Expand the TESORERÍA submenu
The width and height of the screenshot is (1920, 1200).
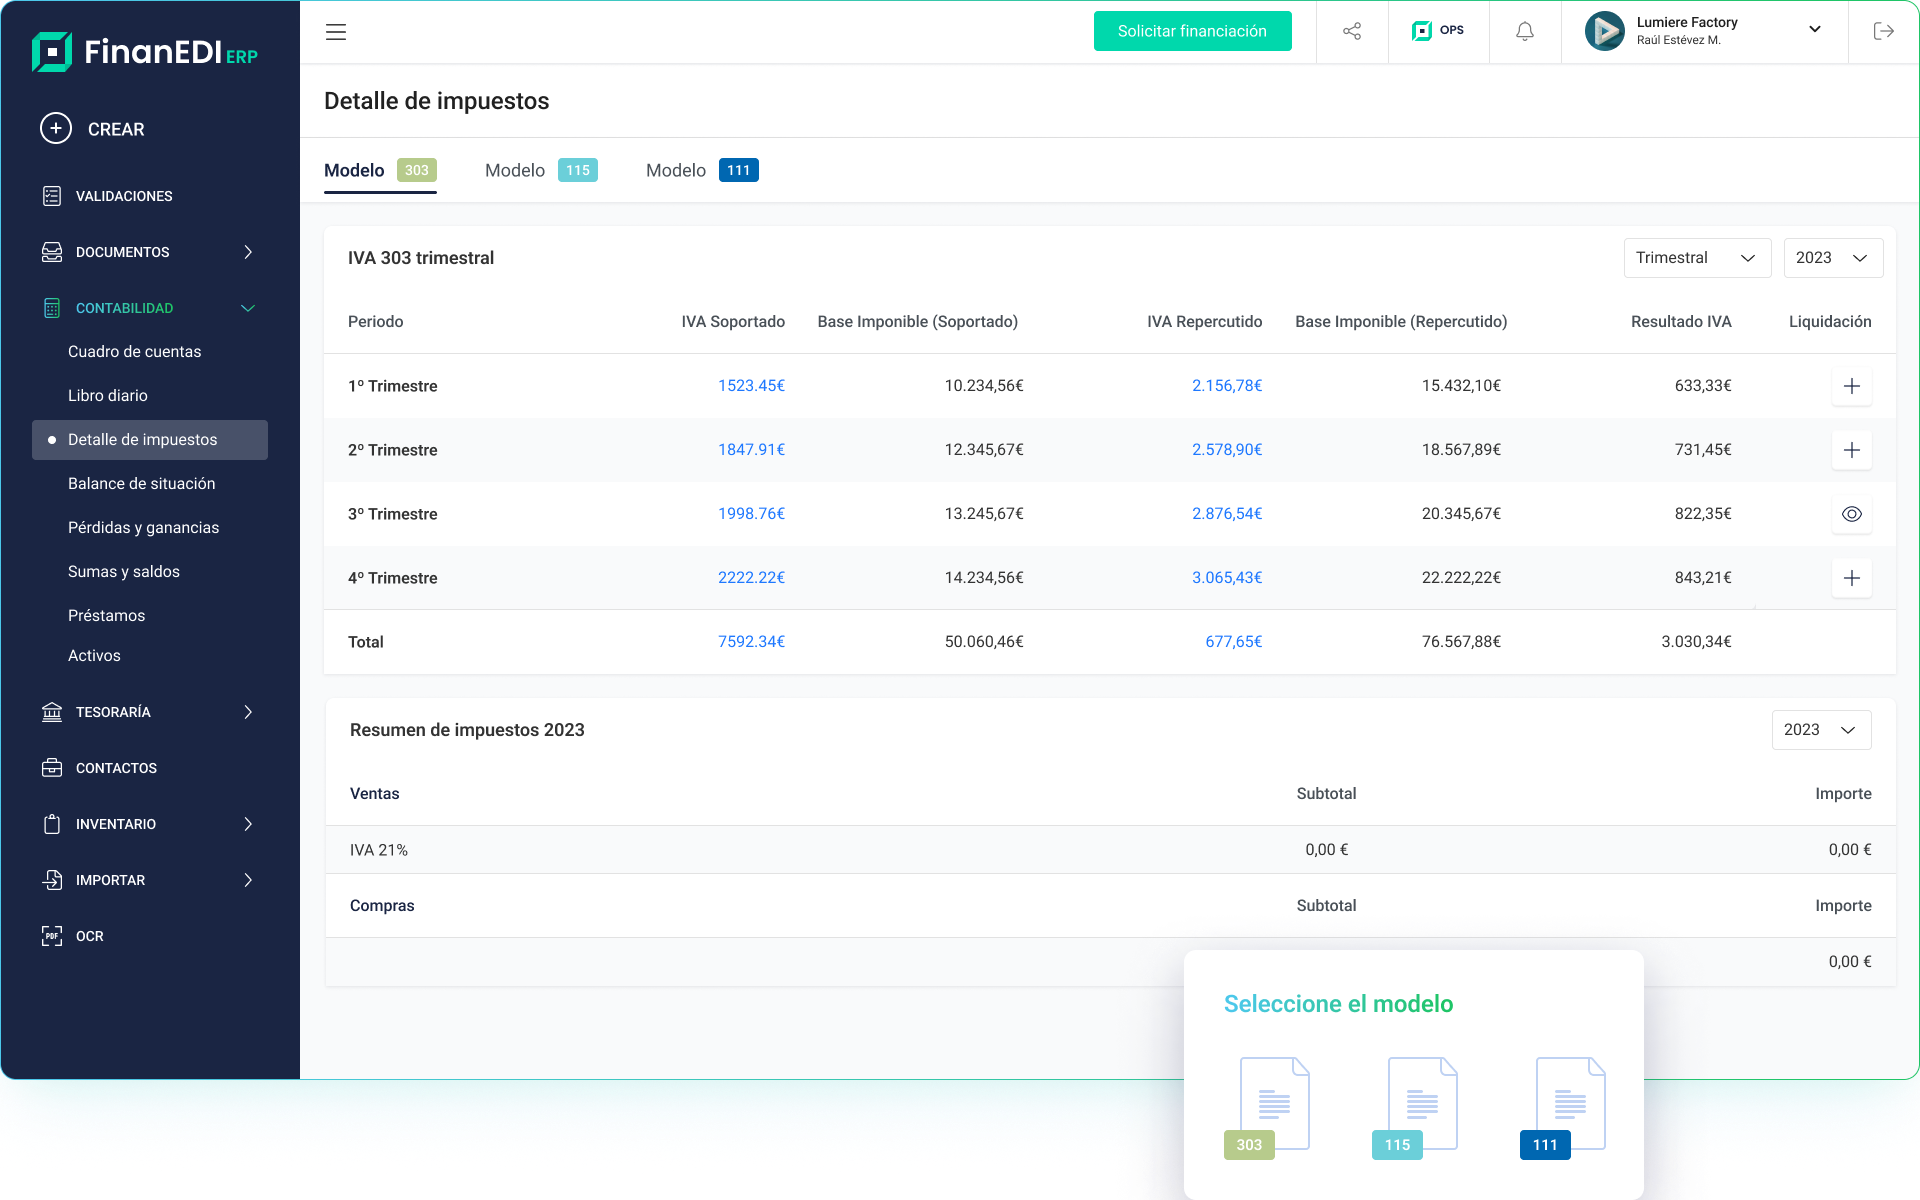tap(248, 712)
